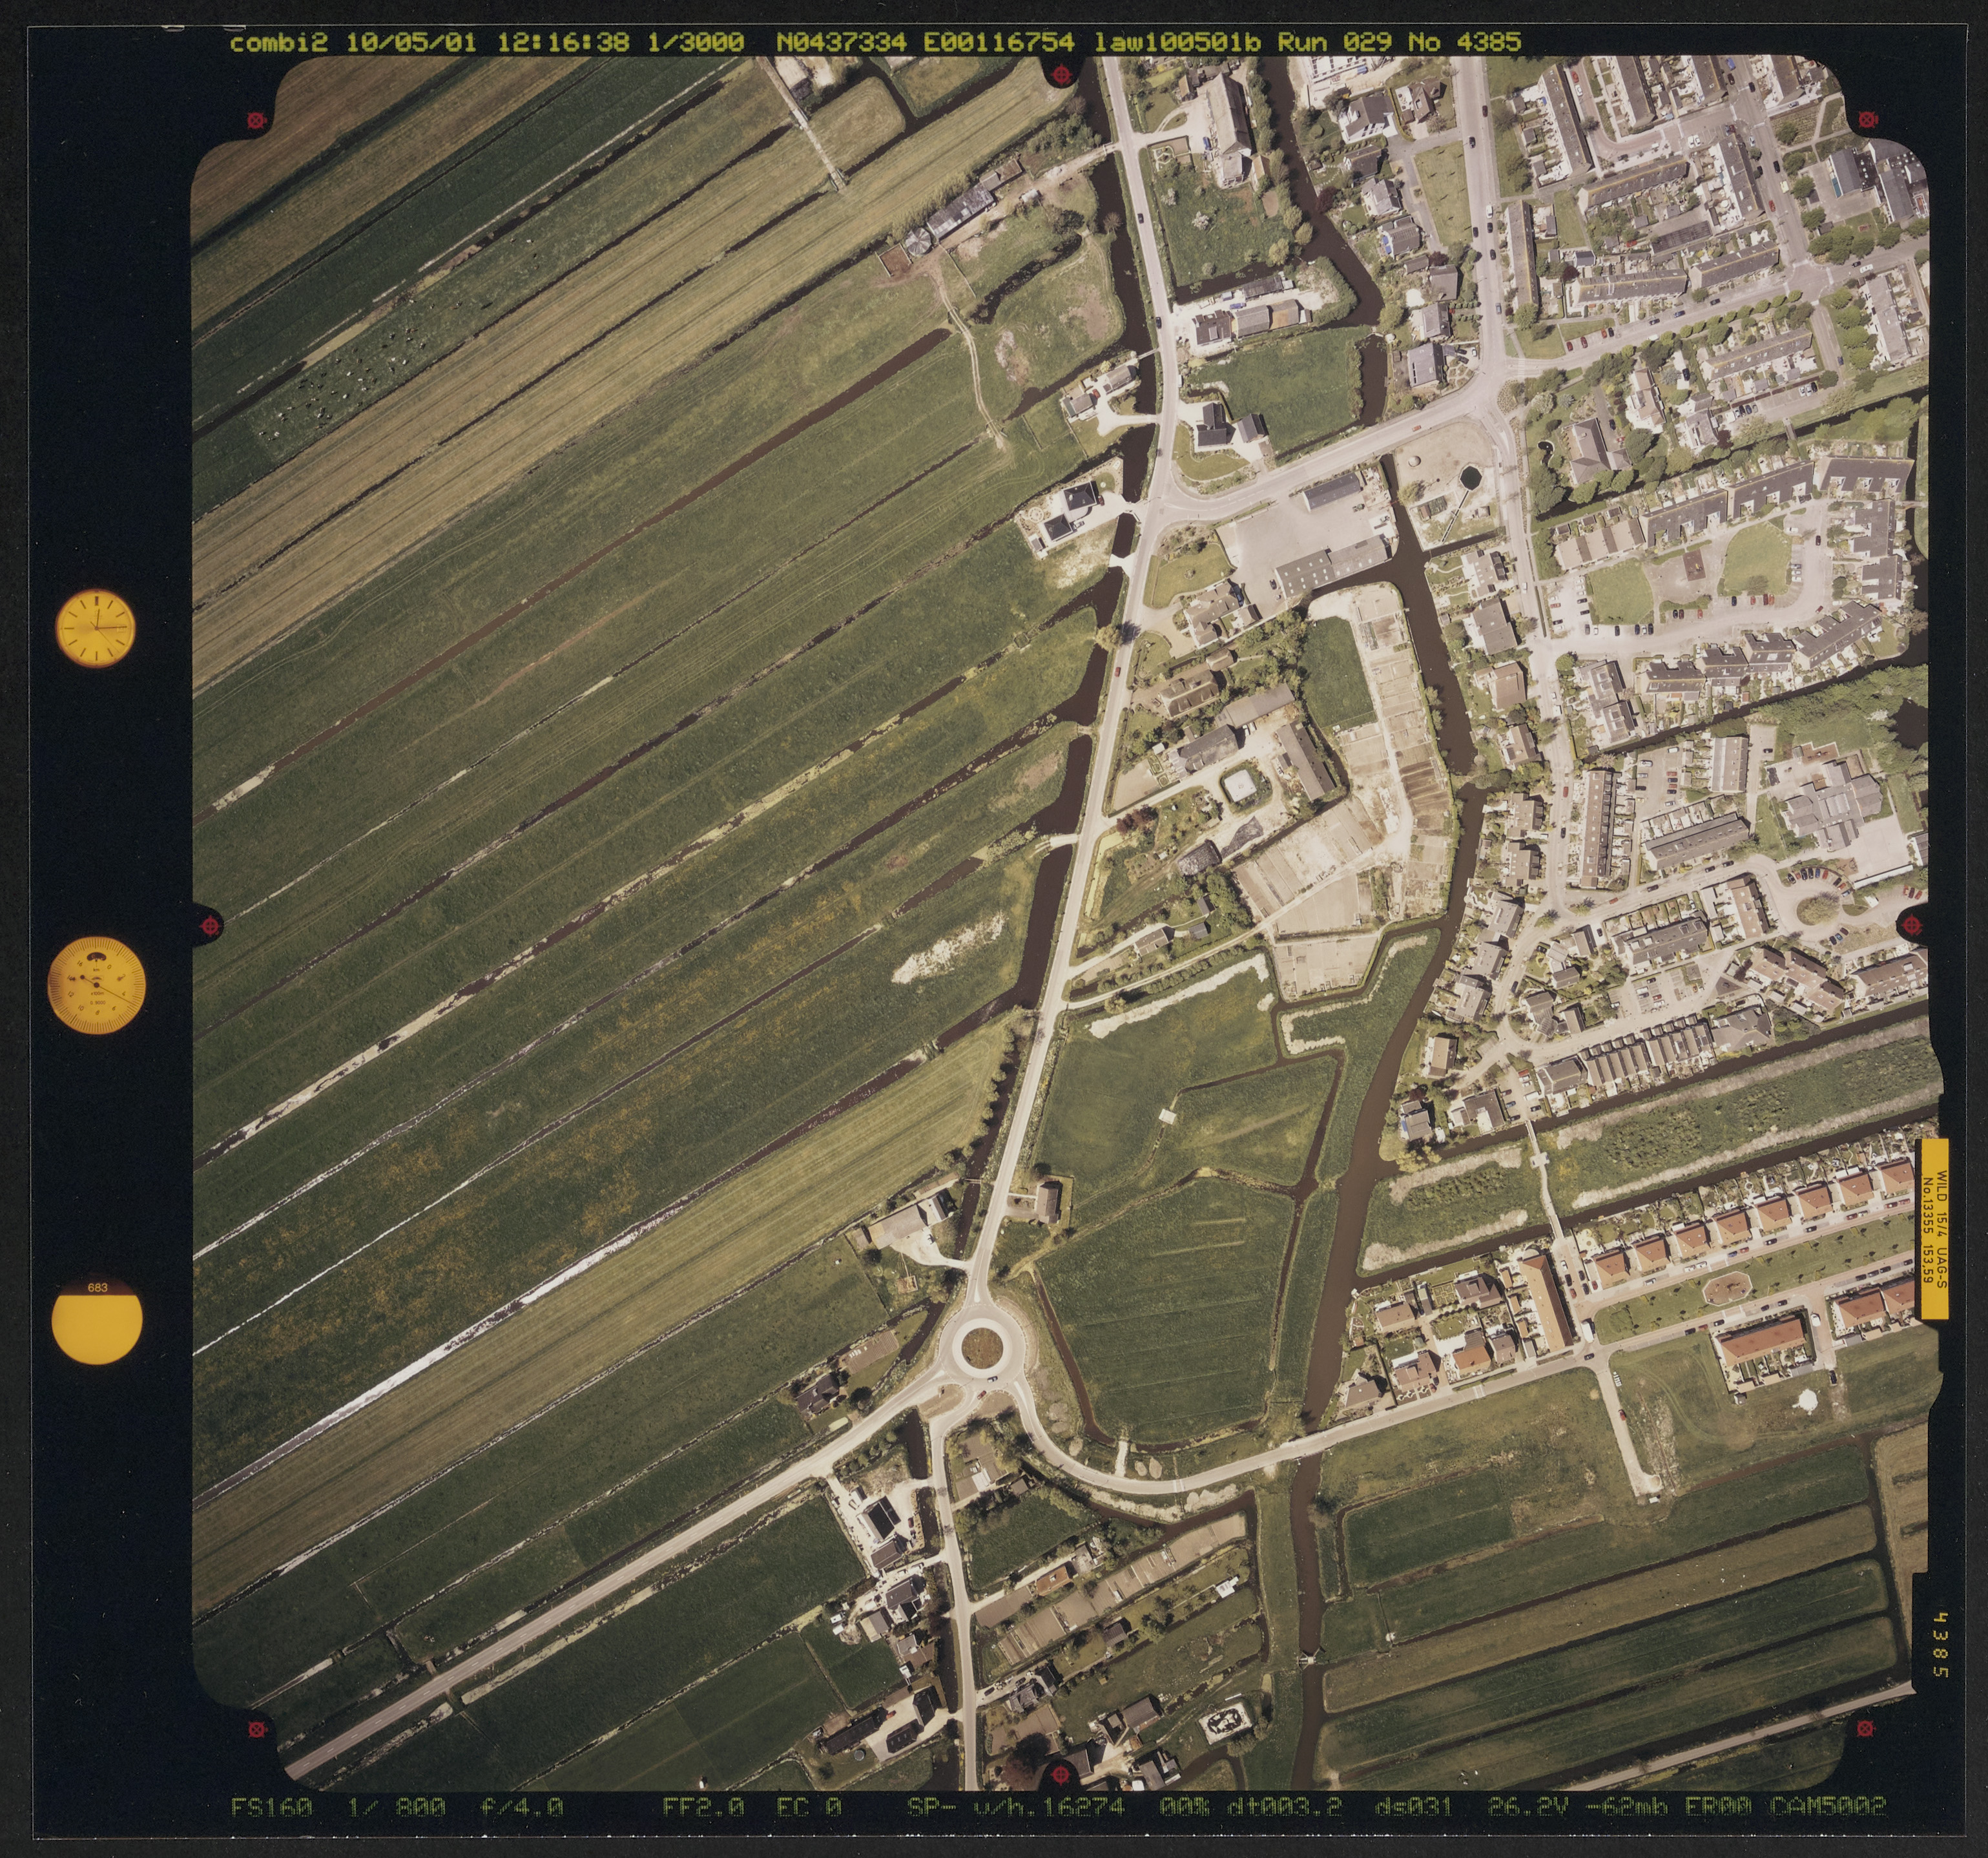Image resolution: width=1988 pixels, height=1858 pixels.
Task: Click the bottom-right red fiducial crosshair mark
Action: point(1866,1728)
